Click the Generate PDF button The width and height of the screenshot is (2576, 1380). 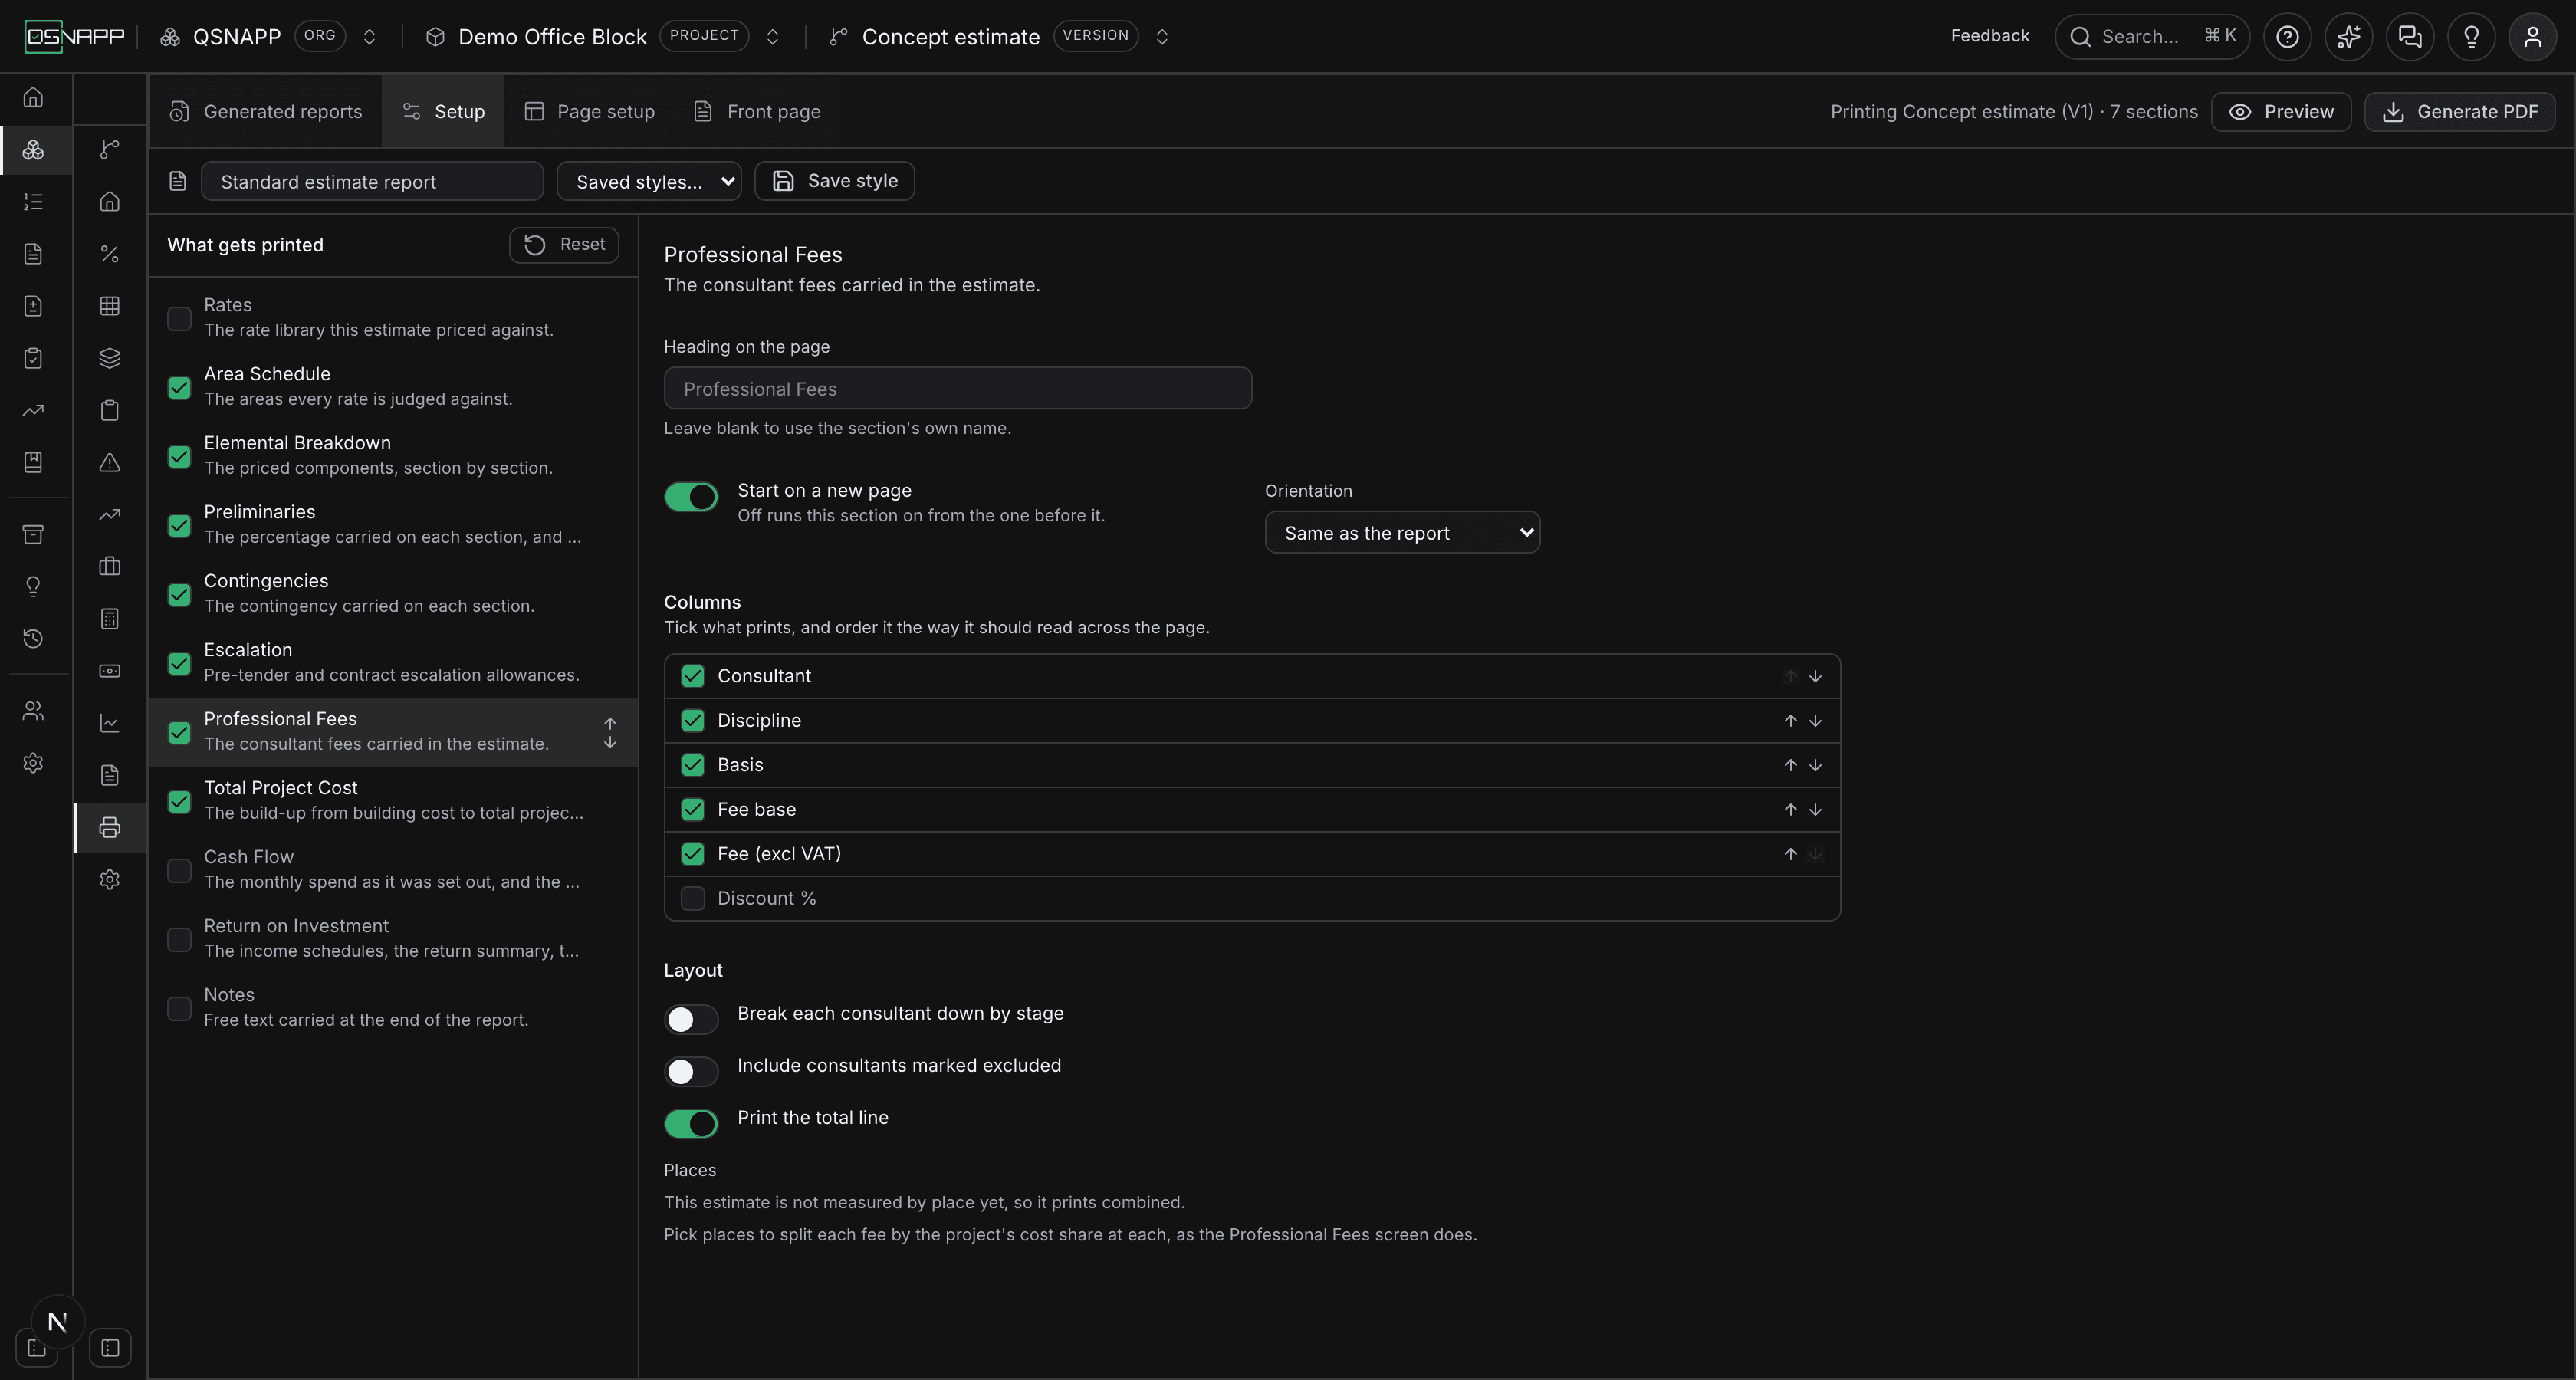coord(2459,111)
